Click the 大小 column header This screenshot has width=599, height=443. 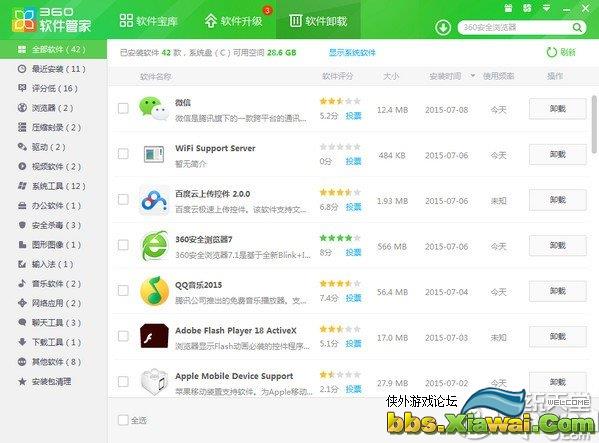click(x=391, y=76)
